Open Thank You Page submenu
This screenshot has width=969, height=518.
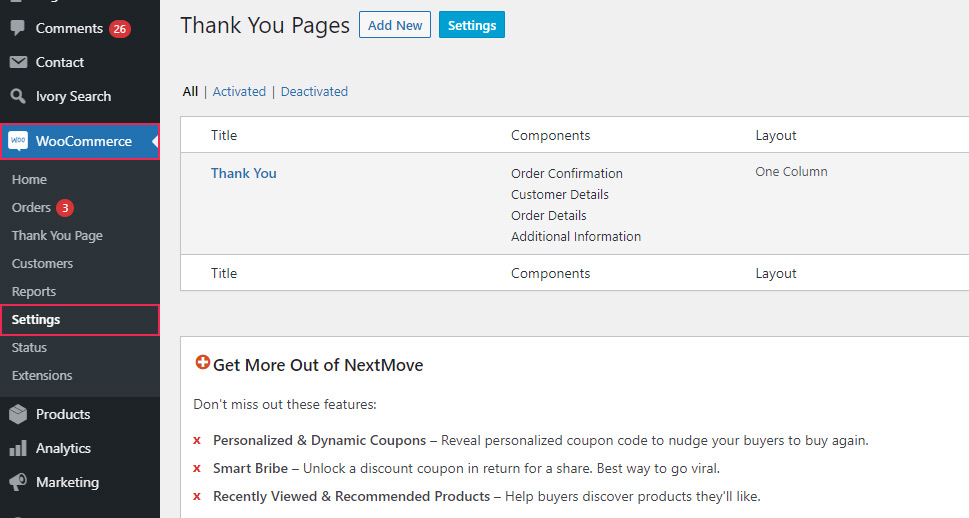click(57, 236)
